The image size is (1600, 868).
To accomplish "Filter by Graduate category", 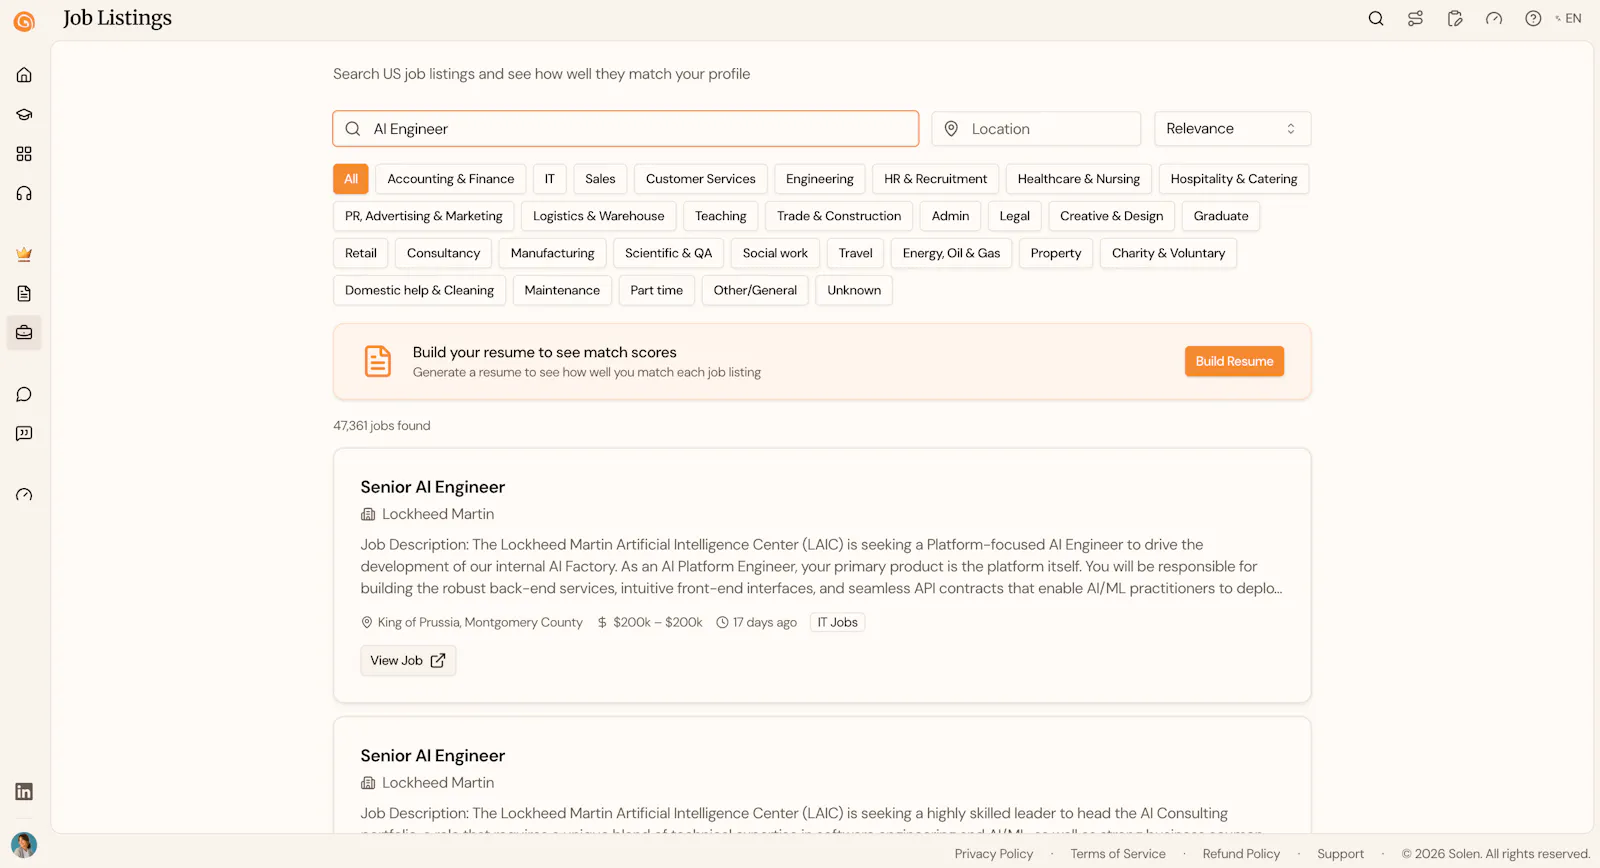I will coord(1221,216).
